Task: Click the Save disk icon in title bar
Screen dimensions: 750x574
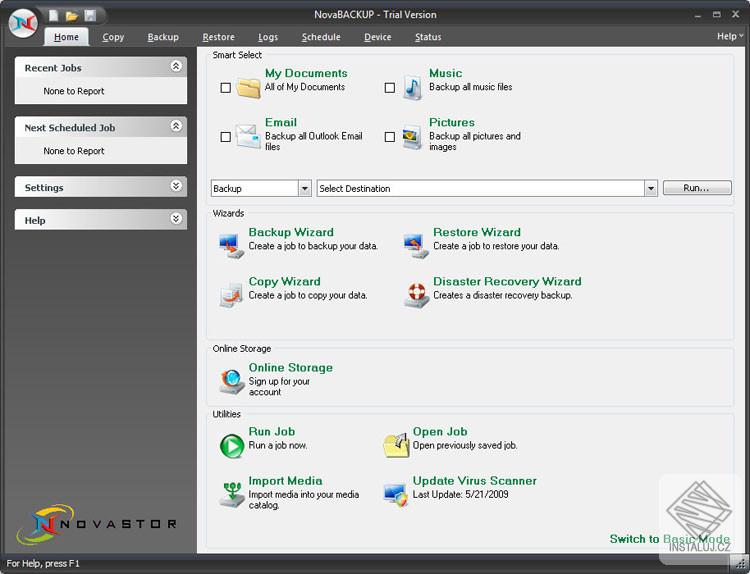Action: point(90,15)
